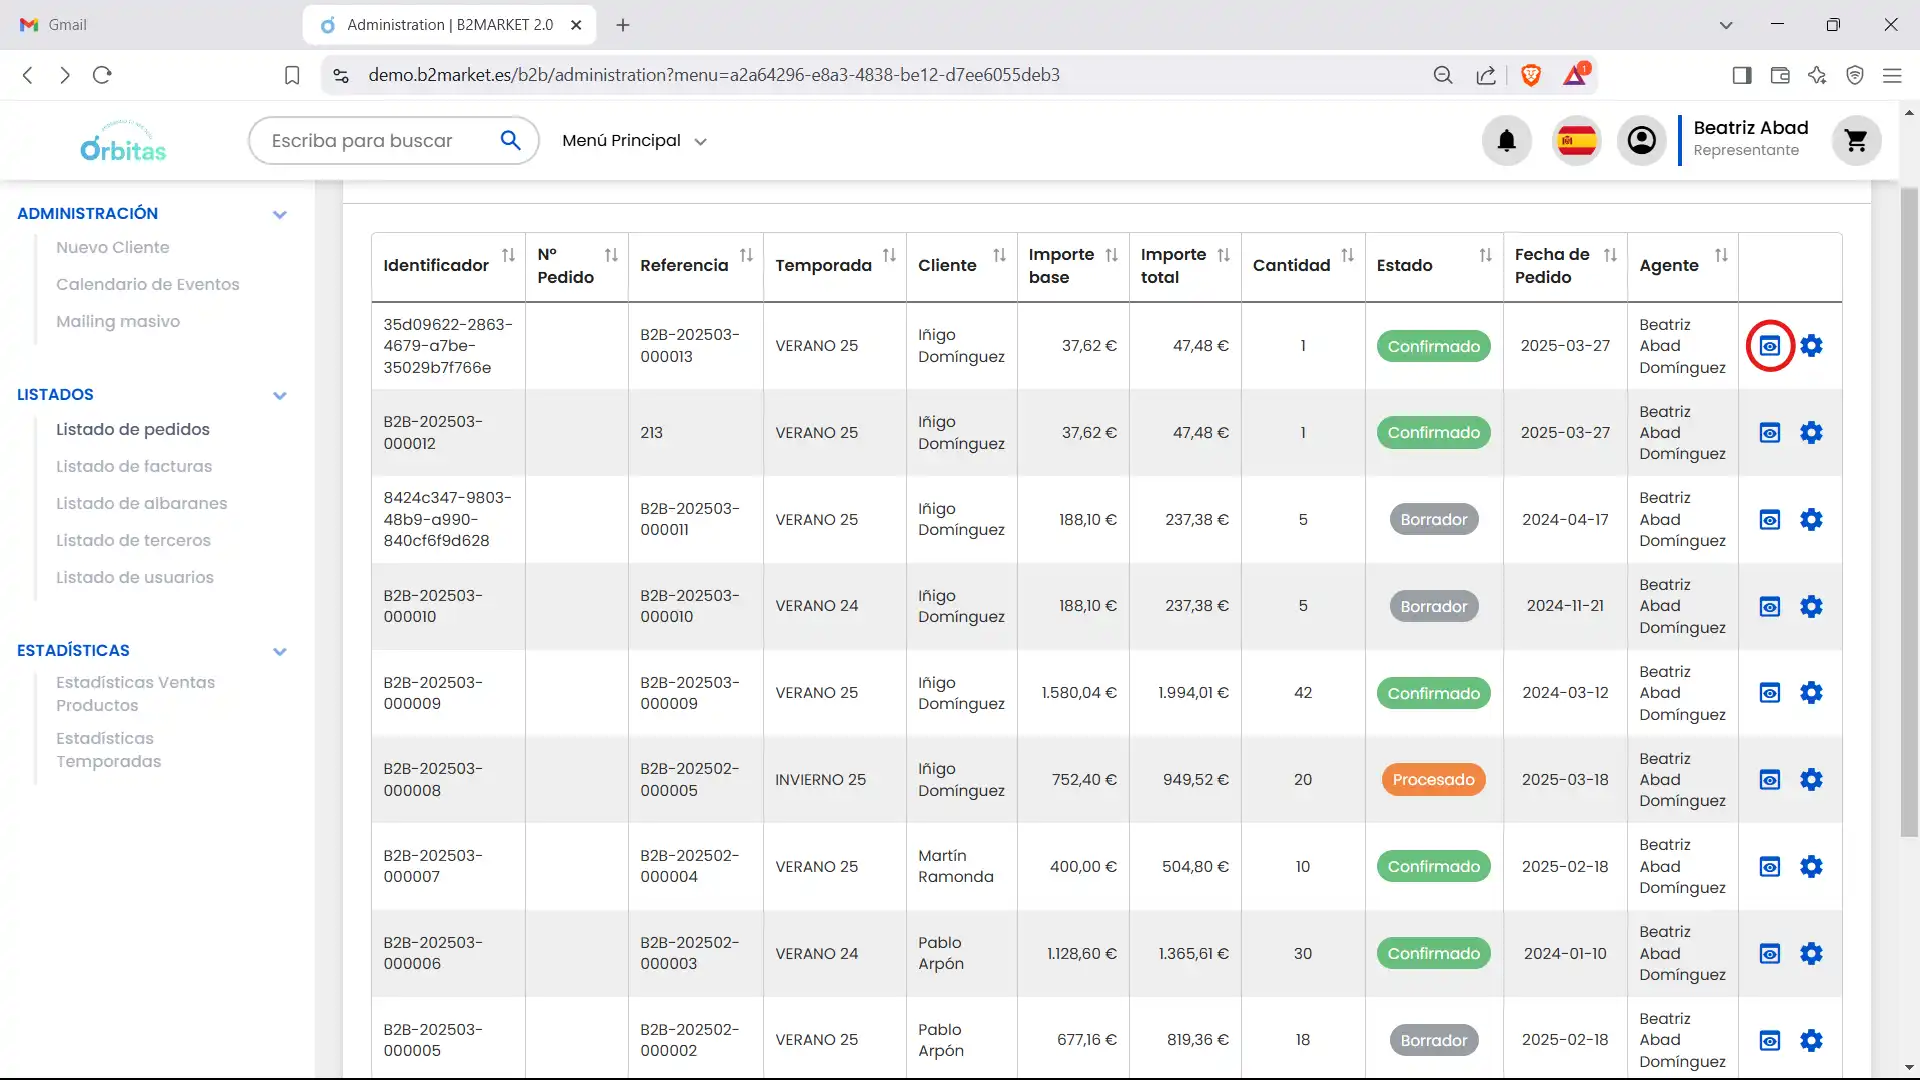The image size is (1920, 1080).
Task: View order B2B-202503-000008 details
Action: 1769,780
